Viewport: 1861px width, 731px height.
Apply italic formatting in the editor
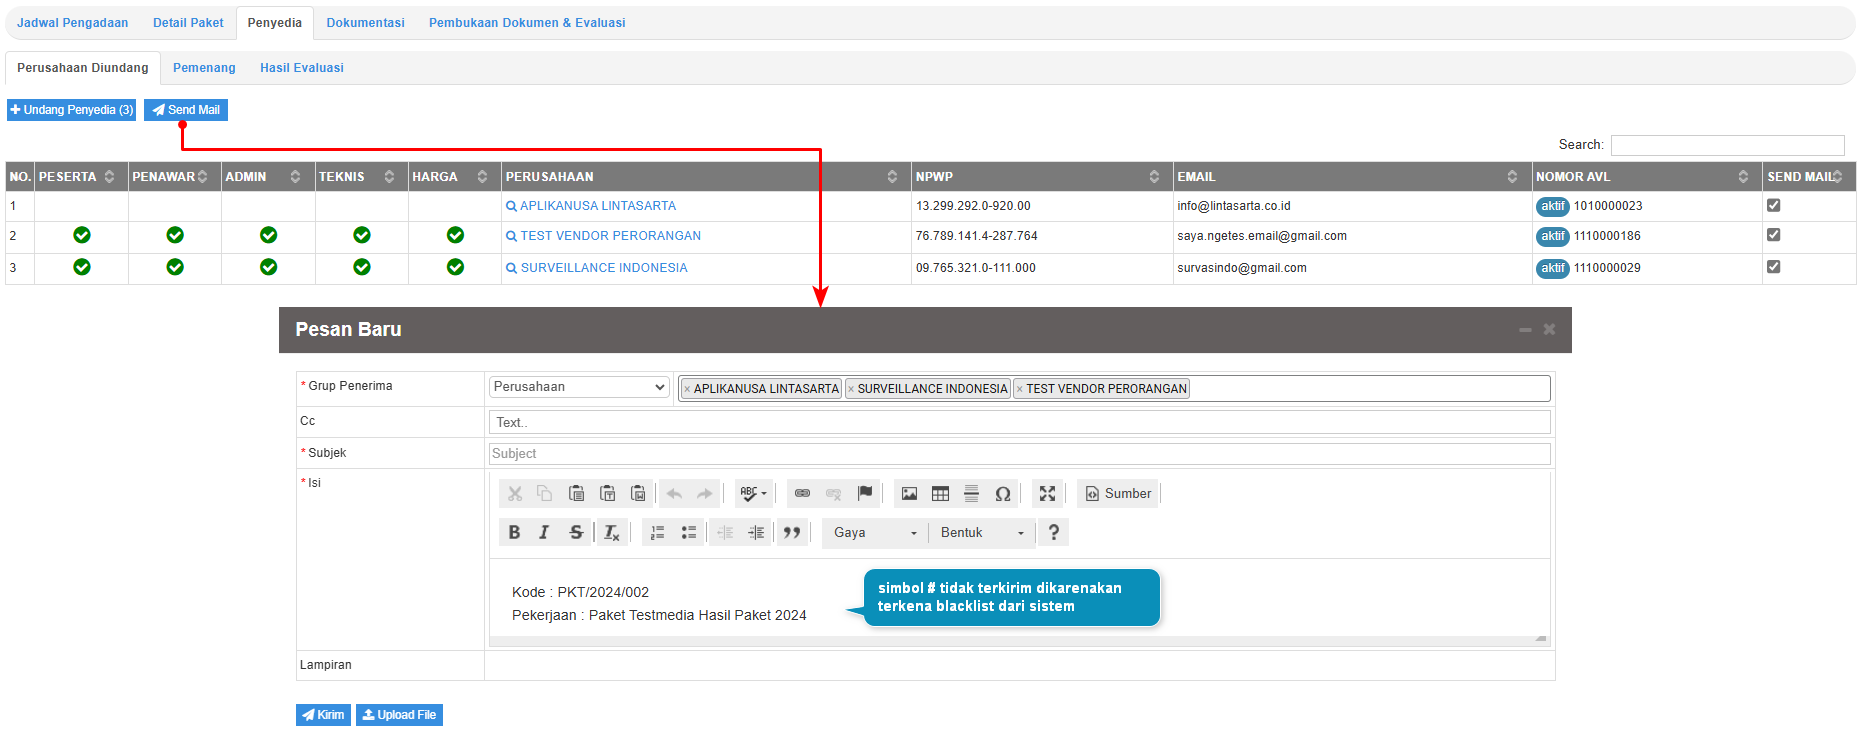click(x=544, y=533)
